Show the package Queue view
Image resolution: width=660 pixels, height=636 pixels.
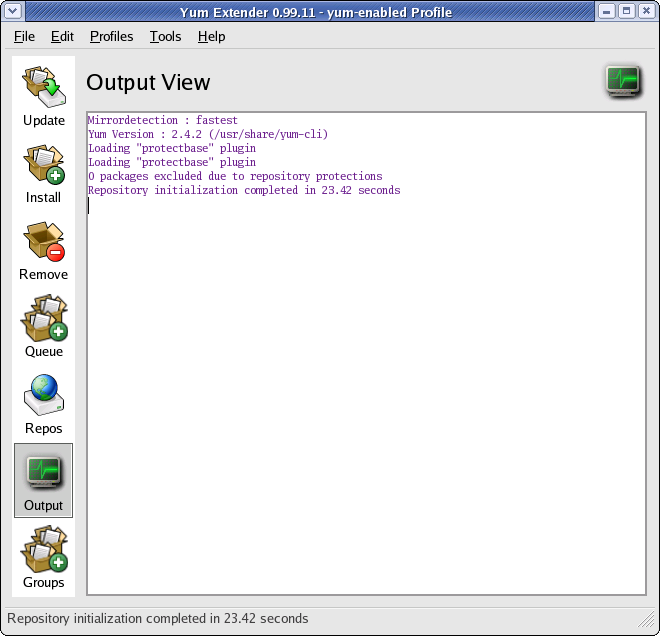click(x=44, y=327)
